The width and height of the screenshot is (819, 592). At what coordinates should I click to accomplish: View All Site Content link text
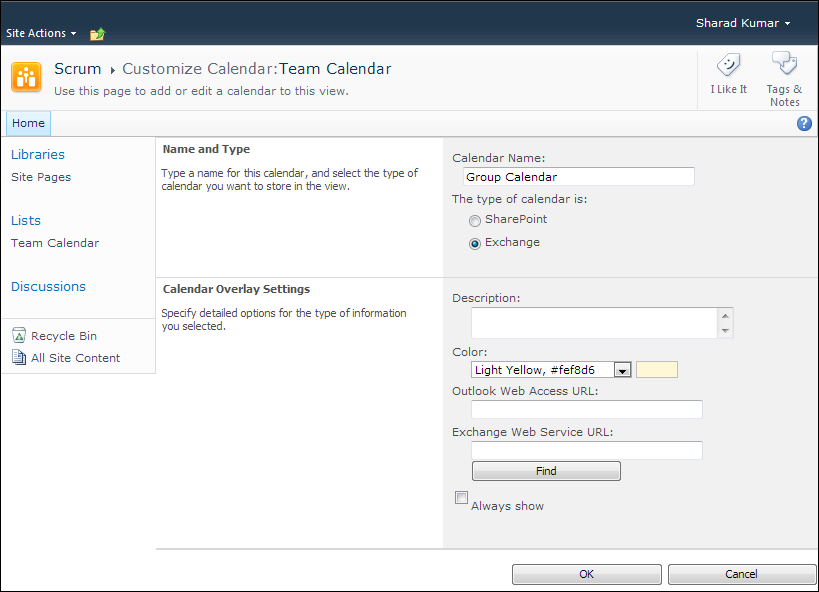tap(75, 358)
